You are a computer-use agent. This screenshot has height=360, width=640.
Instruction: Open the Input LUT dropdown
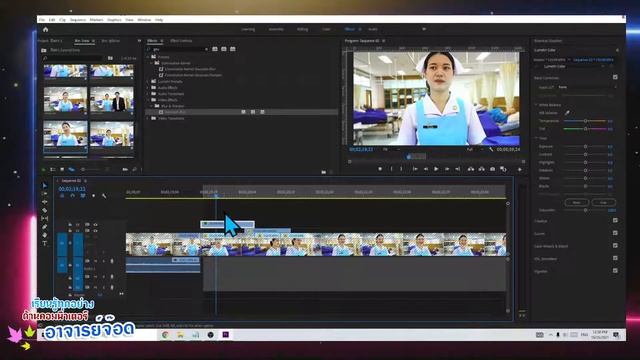point(586,87)
